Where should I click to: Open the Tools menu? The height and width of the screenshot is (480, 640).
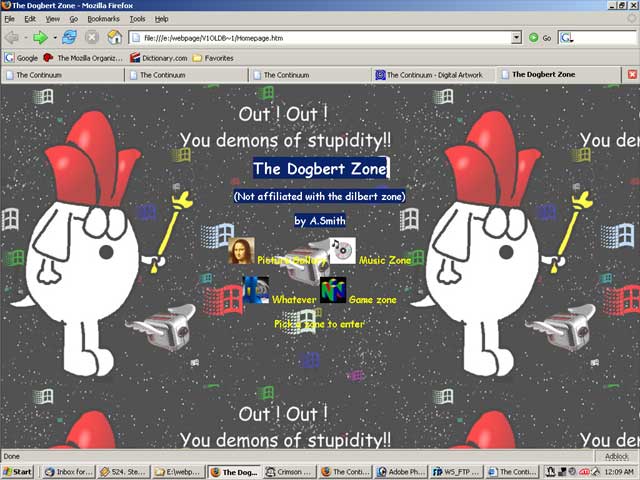click(x=136, y=18)
